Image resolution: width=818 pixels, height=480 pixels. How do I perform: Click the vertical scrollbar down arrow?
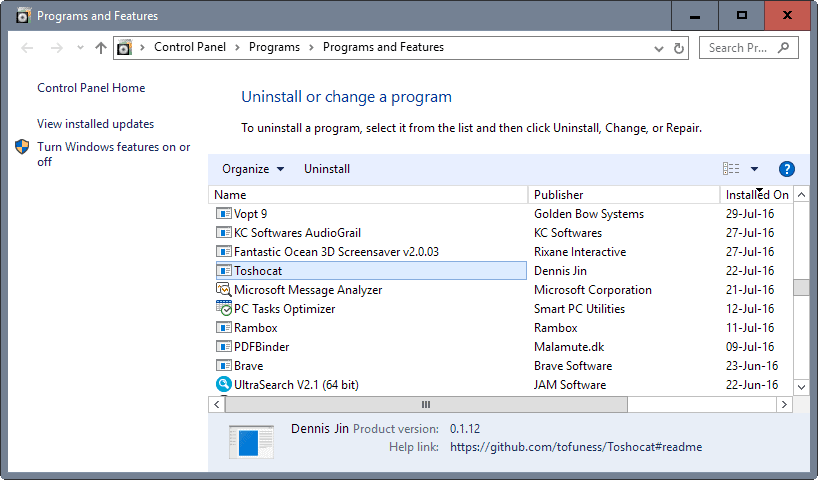[x=801, y=386]
